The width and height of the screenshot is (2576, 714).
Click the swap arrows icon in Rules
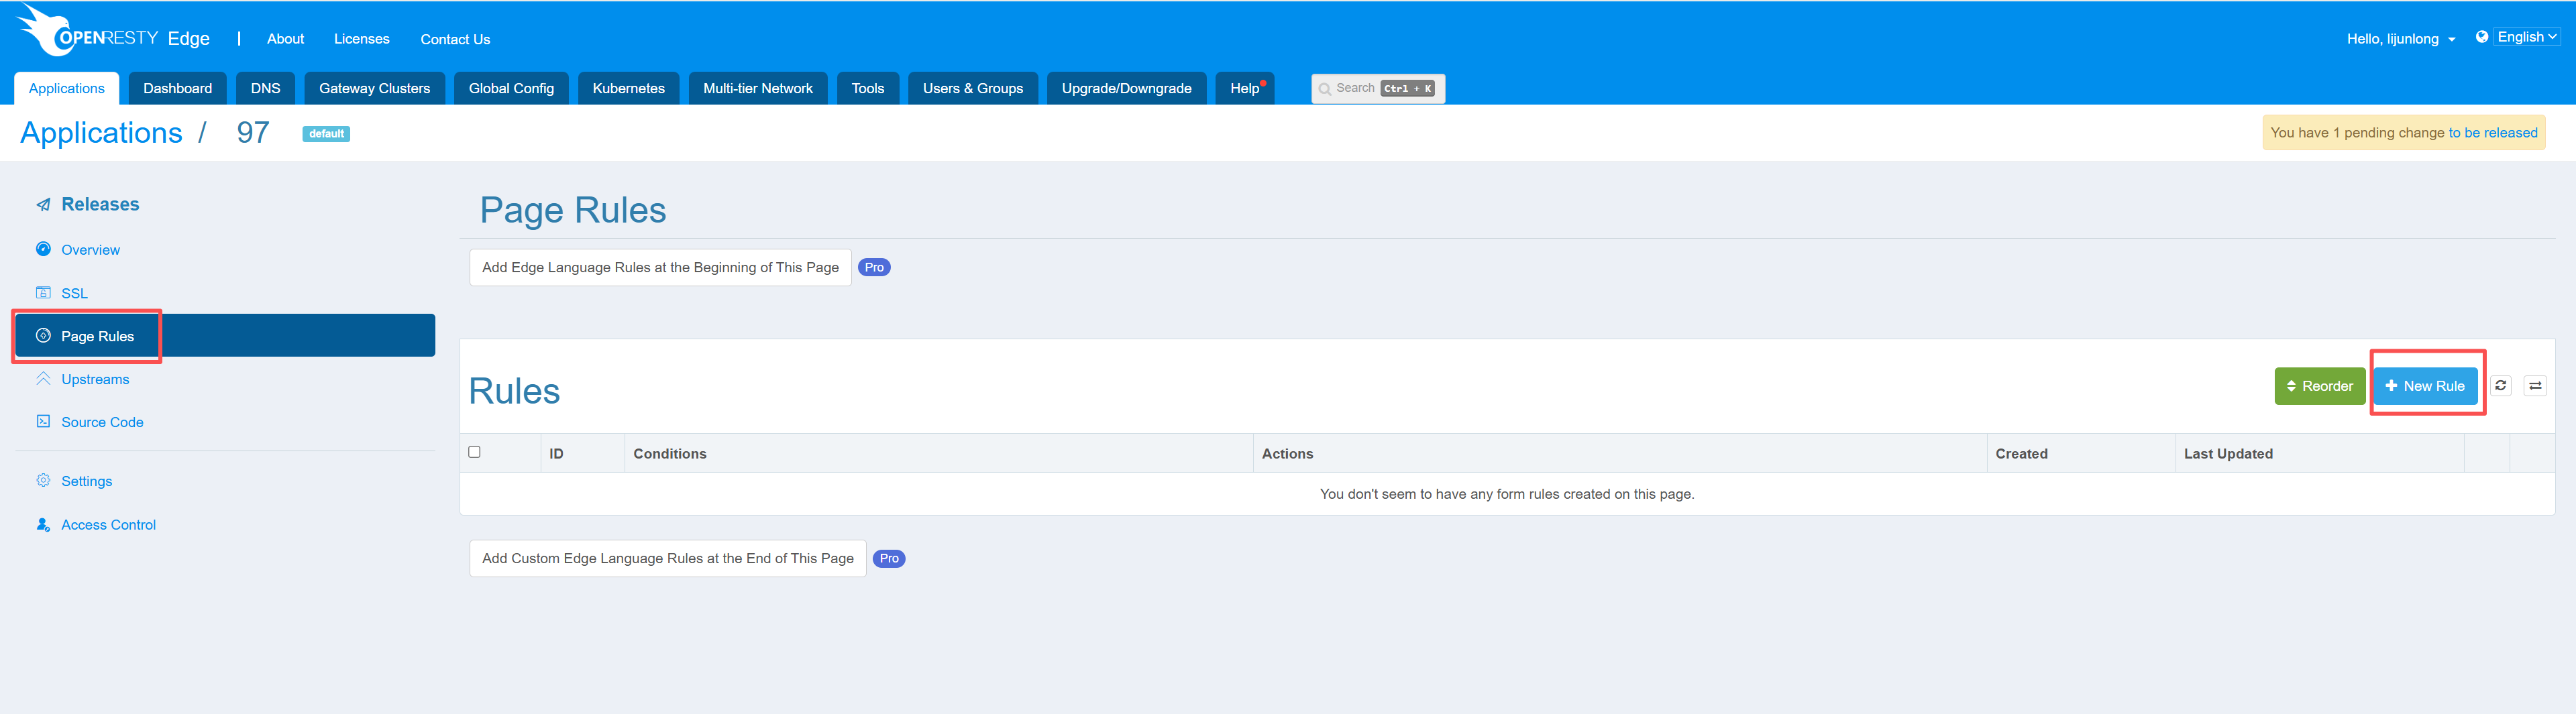click(x=2535, y=386)
